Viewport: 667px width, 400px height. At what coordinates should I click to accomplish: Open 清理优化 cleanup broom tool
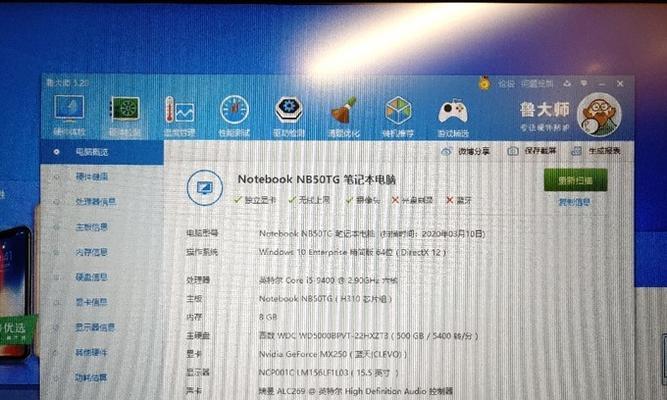click(x=344, y=115)
